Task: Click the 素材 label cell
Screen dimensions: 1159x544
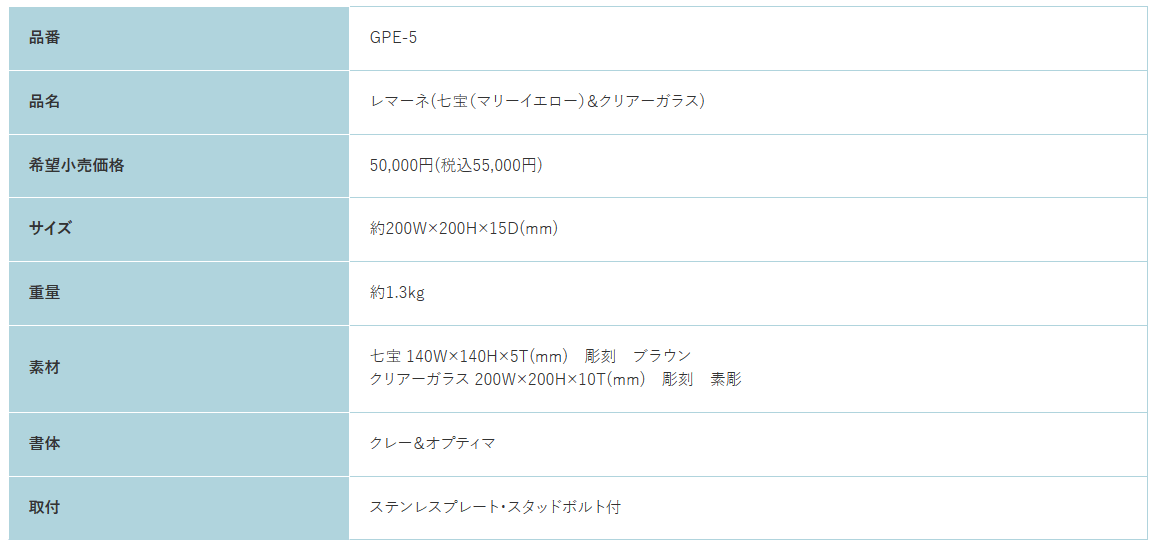Action: (x=179, y=368)
